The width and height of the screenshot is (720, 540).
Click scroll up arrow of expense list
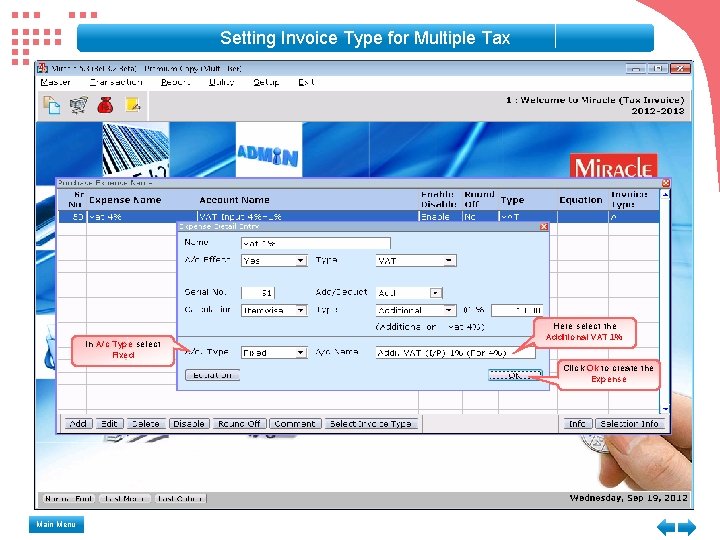[x=665, y=195]
